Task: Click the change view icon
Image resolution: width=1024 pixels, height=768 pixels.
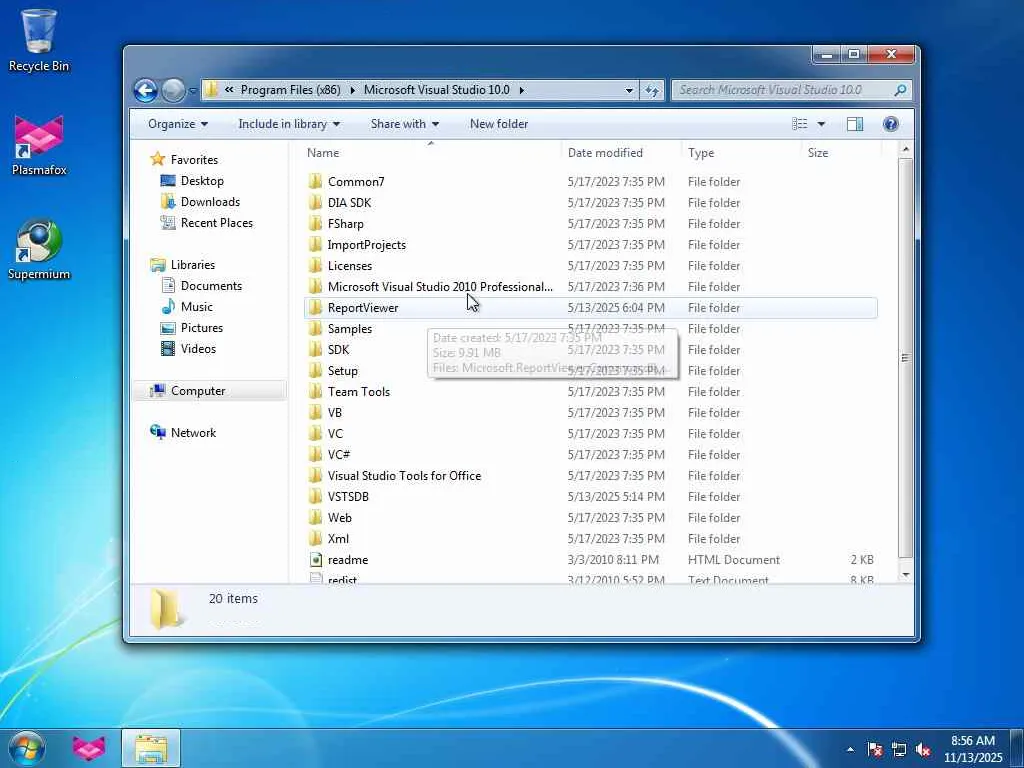Action: coord(800,124)
